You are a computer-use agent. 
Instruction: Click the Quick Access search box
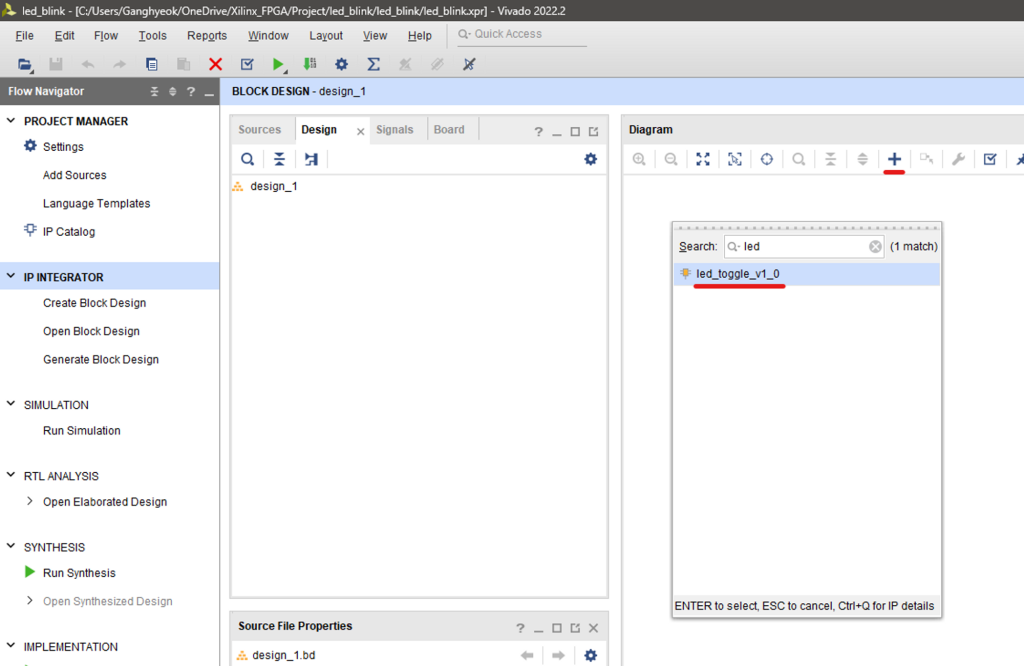pyautogui.click(x=521, y=34)
